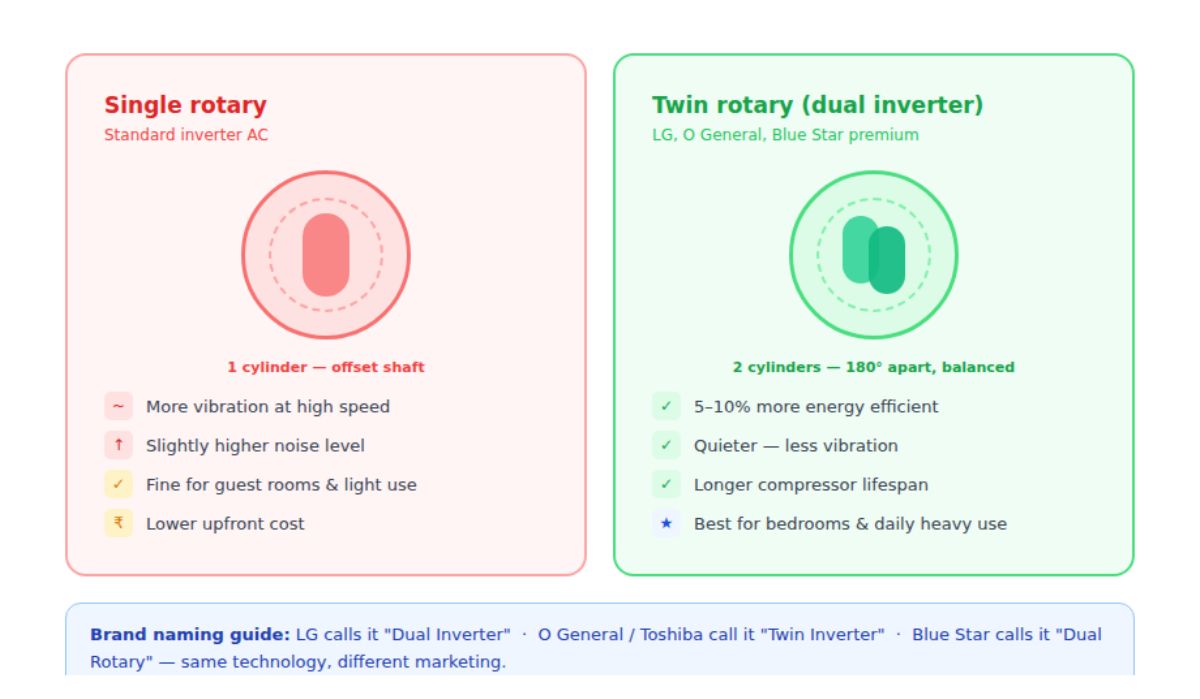Click the green check beside Longer compressor lifespan
Viewport: 1200px width, 699px height.
(667, 484)
